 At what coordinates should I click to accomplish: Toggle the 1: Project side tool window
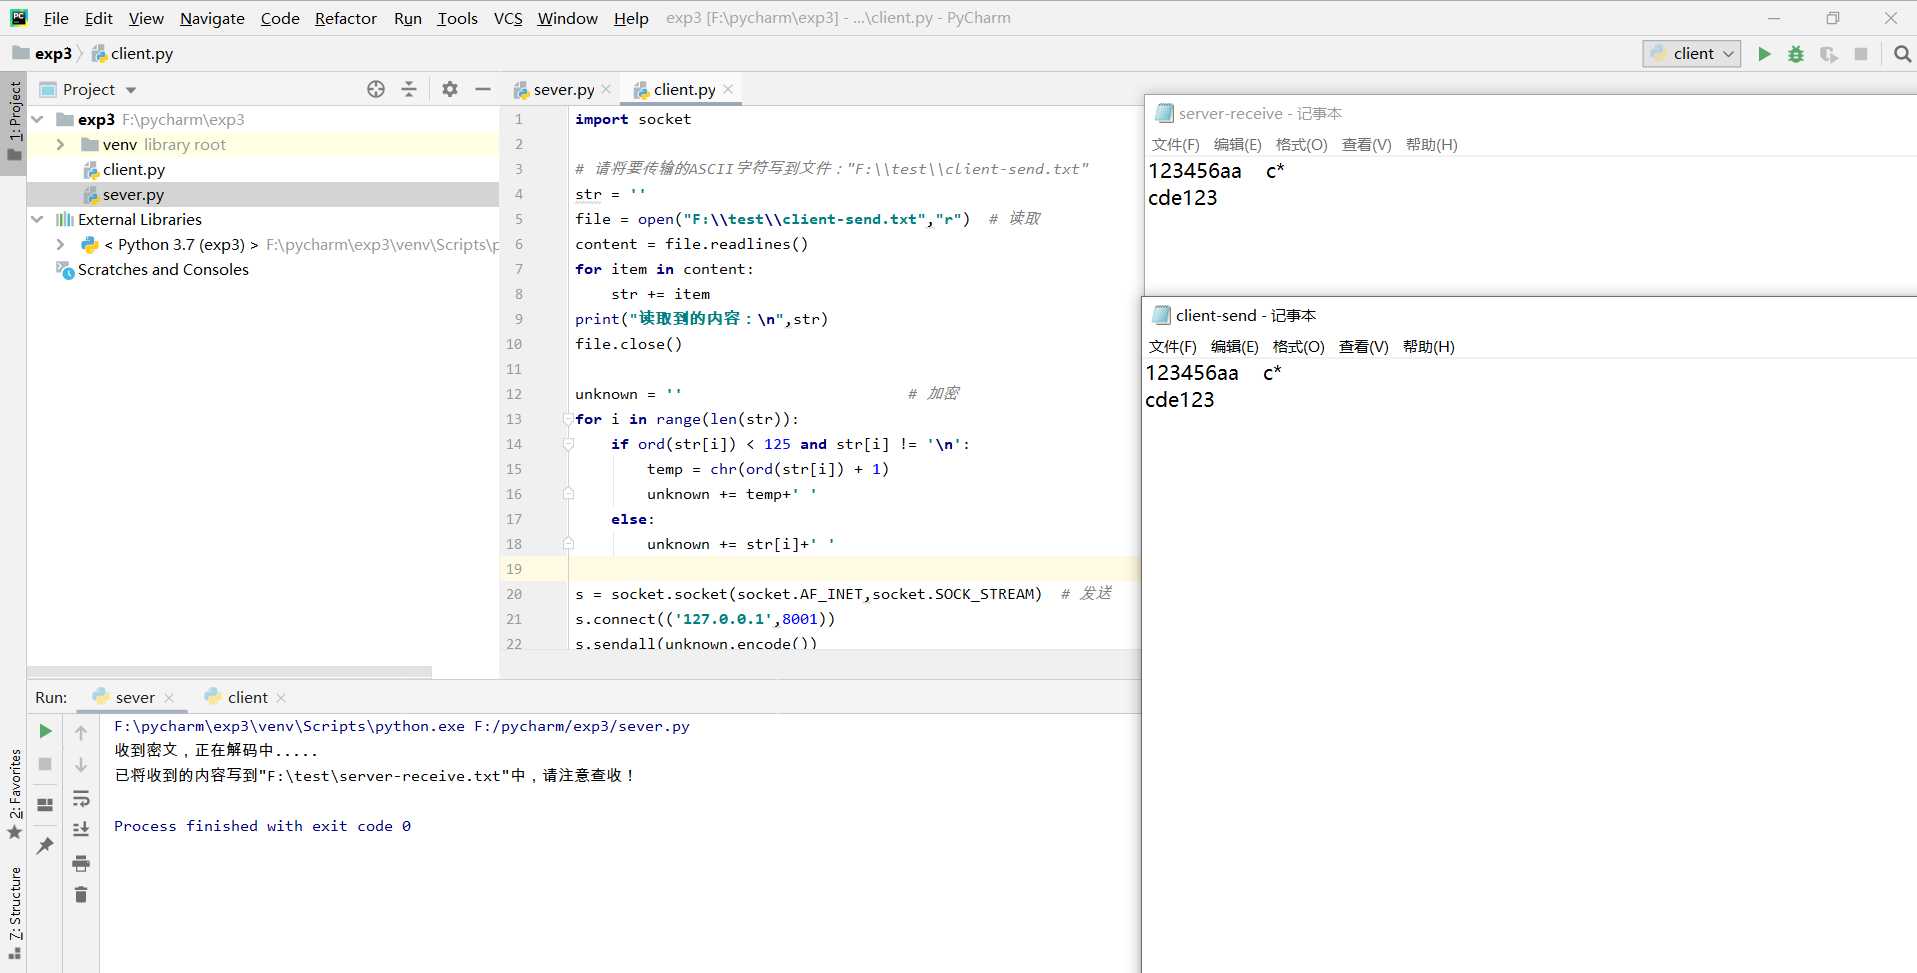tap(14, 122)
